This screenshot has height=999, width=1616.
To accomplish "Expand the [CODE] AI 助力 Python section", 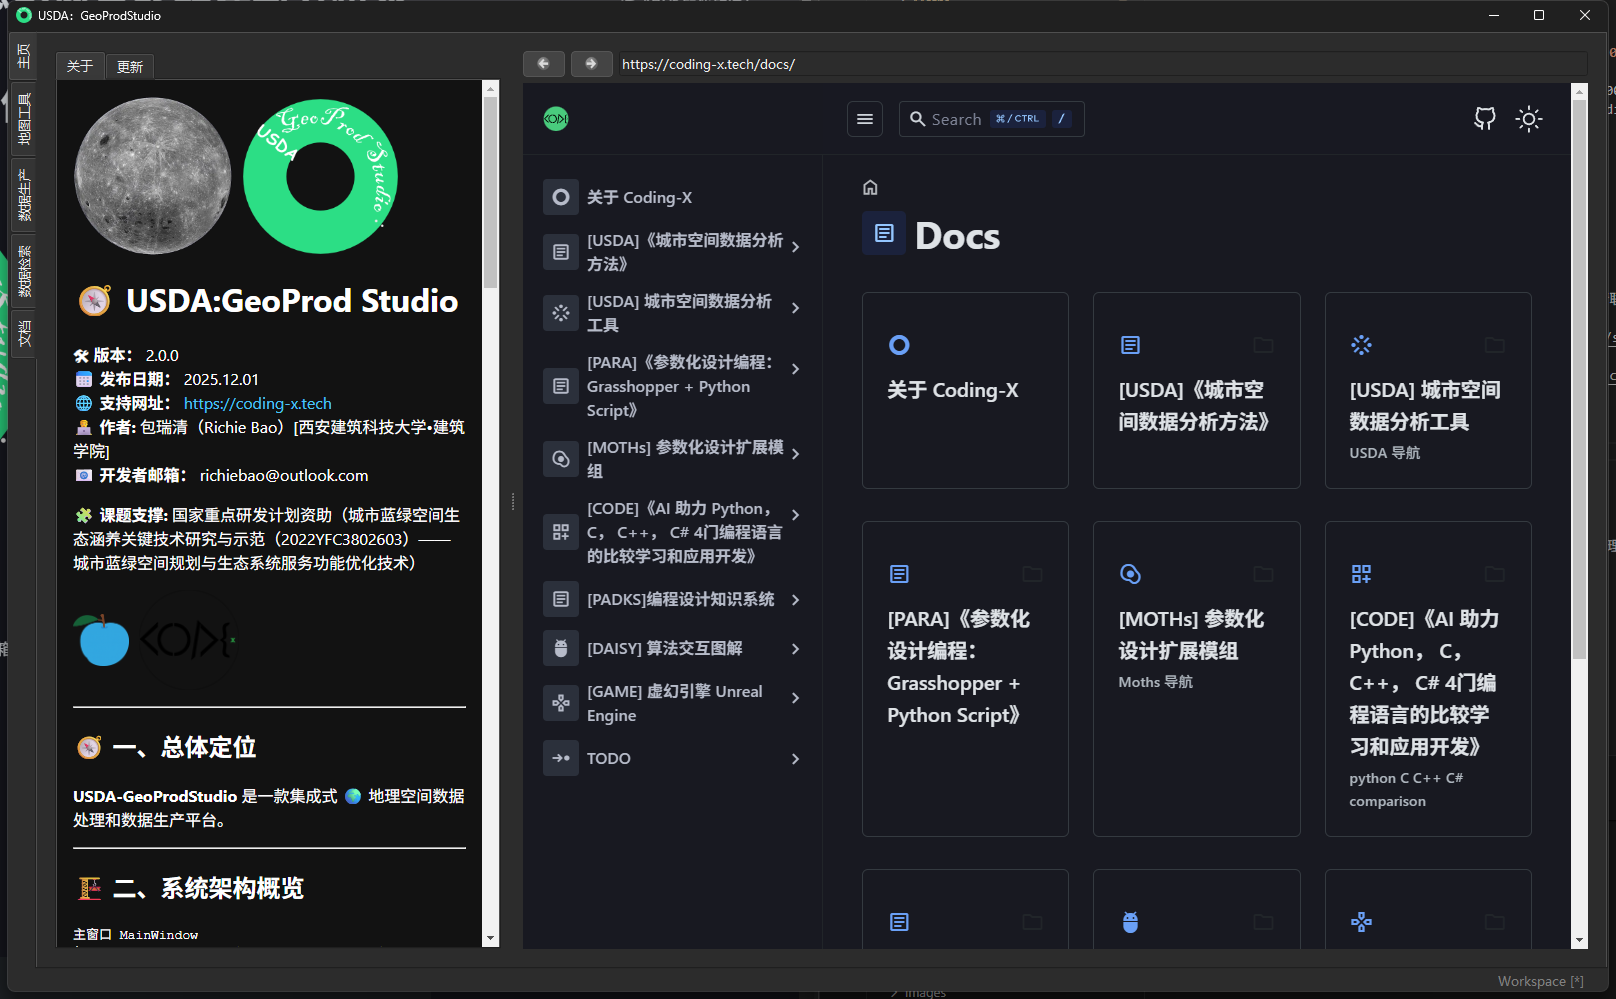I will coord(795,515).
